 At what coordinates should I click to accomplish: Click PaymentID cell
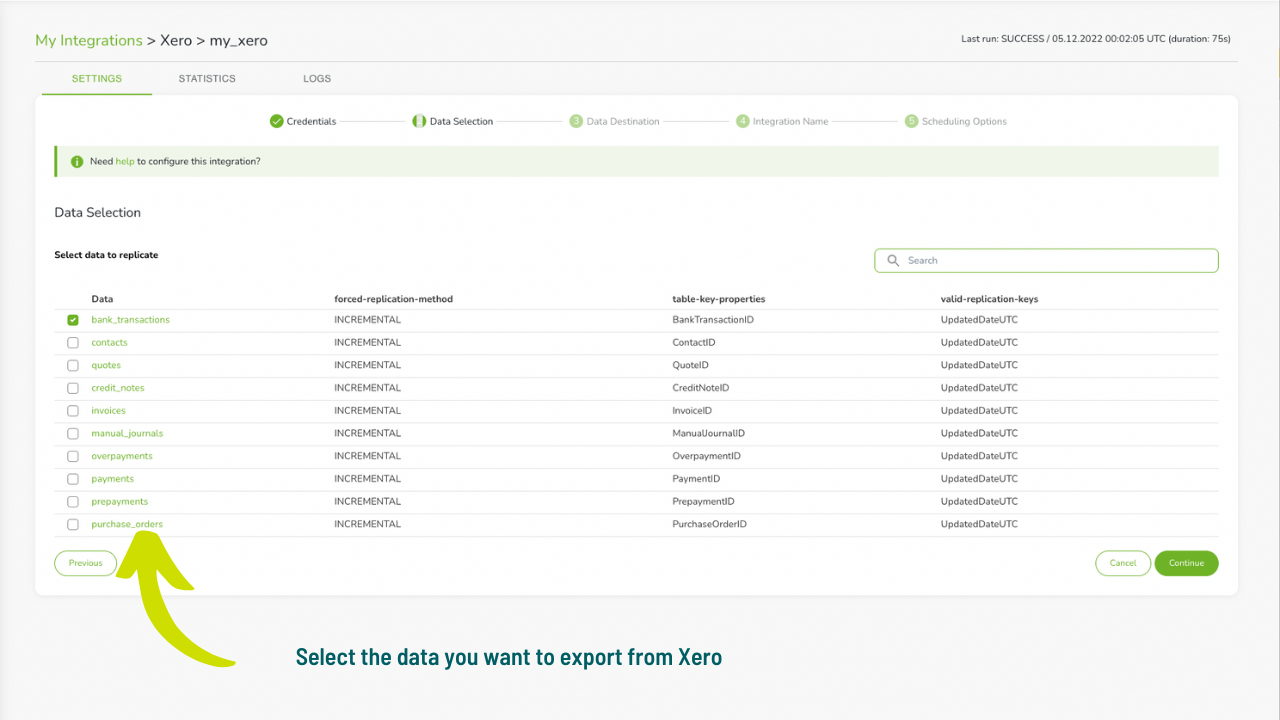click(696, 479)
